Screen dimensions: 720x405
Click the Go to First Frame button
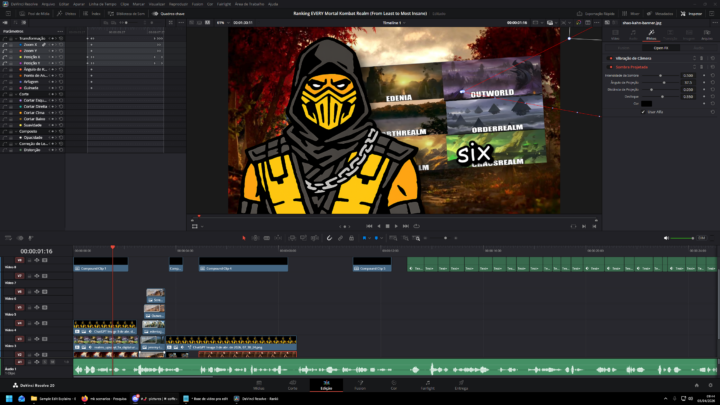click(369, 226)
